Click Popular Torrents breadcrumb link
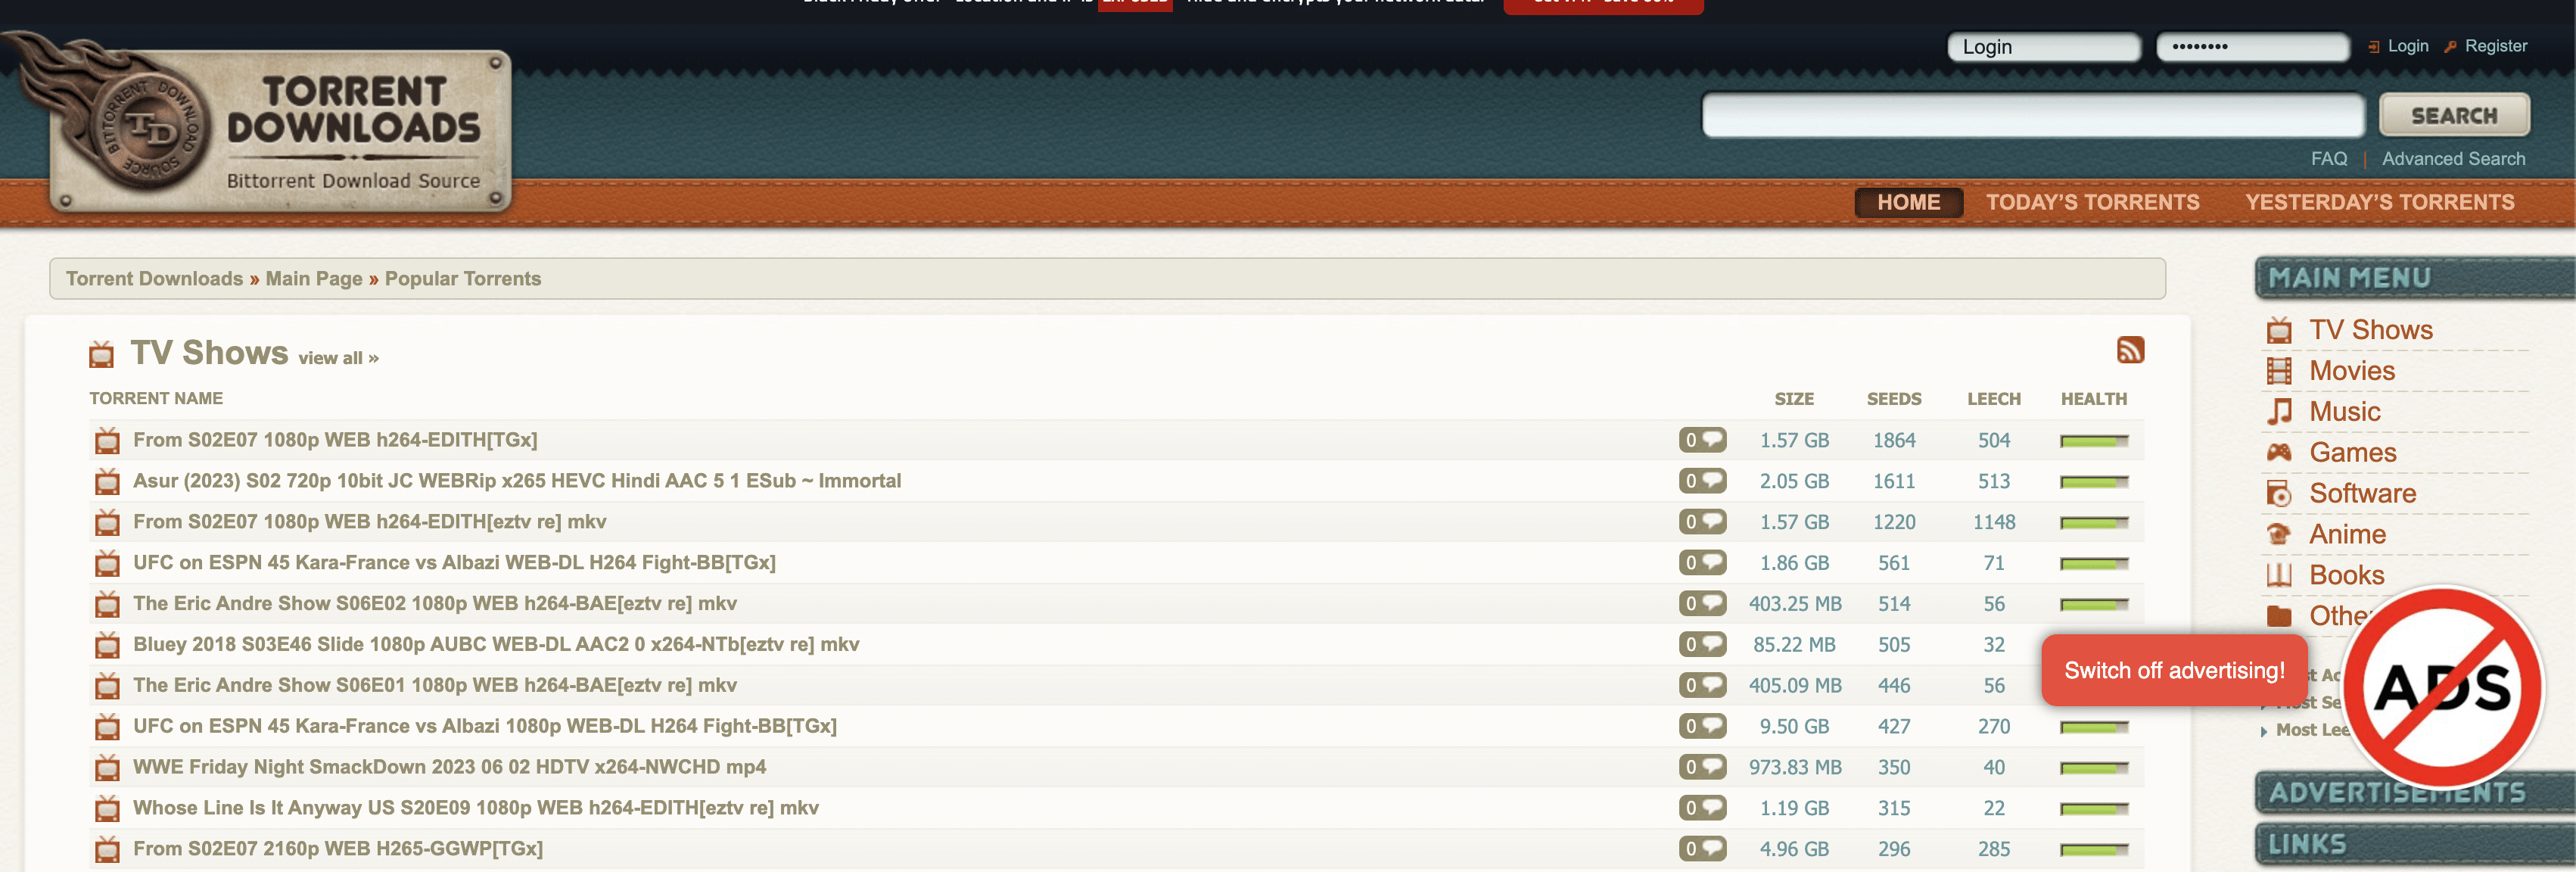Screen dimensions: 2576x872 [x=462, y=279]
